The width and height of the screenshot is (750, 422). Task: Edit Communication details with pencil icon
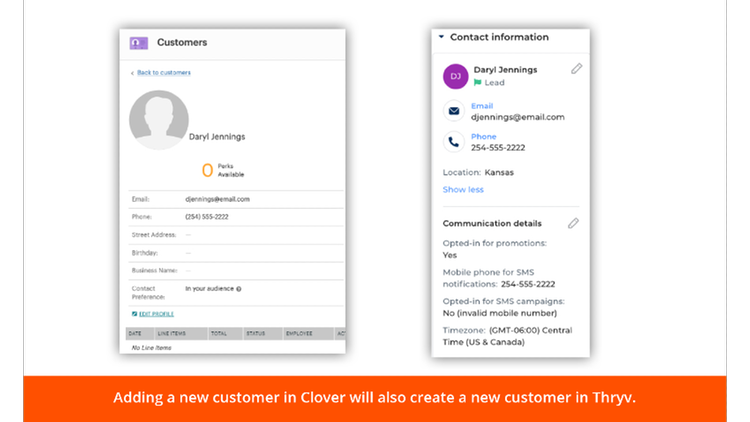[x=573, y=223]
